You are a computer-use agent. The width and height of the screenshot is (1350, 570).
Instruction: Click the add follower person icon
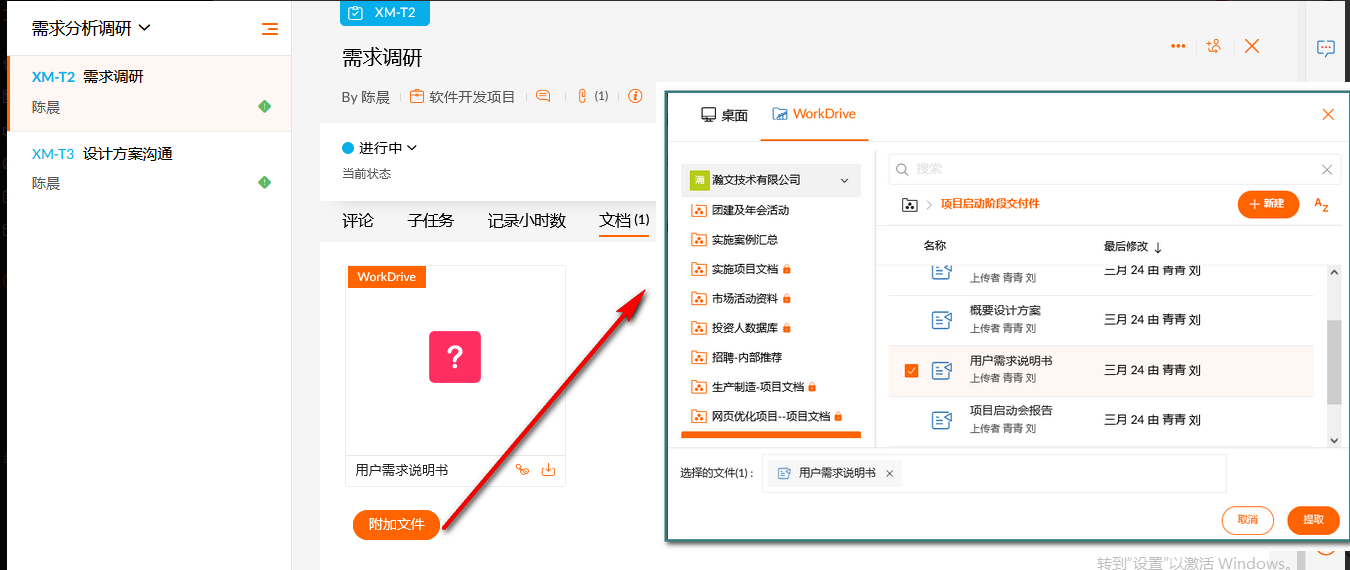click(1214, 46)
